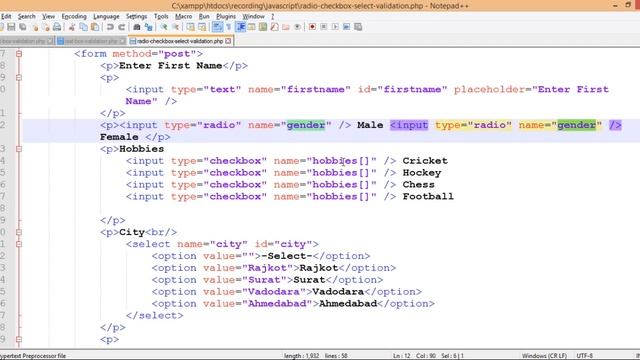Click the length : 1,932 status entry

point(302,356)
